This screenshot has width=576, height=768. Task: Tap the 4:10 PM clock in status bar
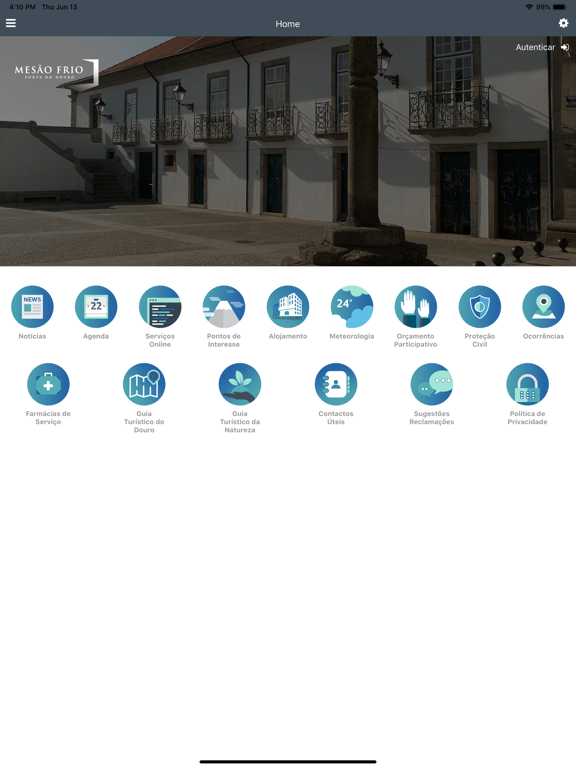tap(23, 7)
